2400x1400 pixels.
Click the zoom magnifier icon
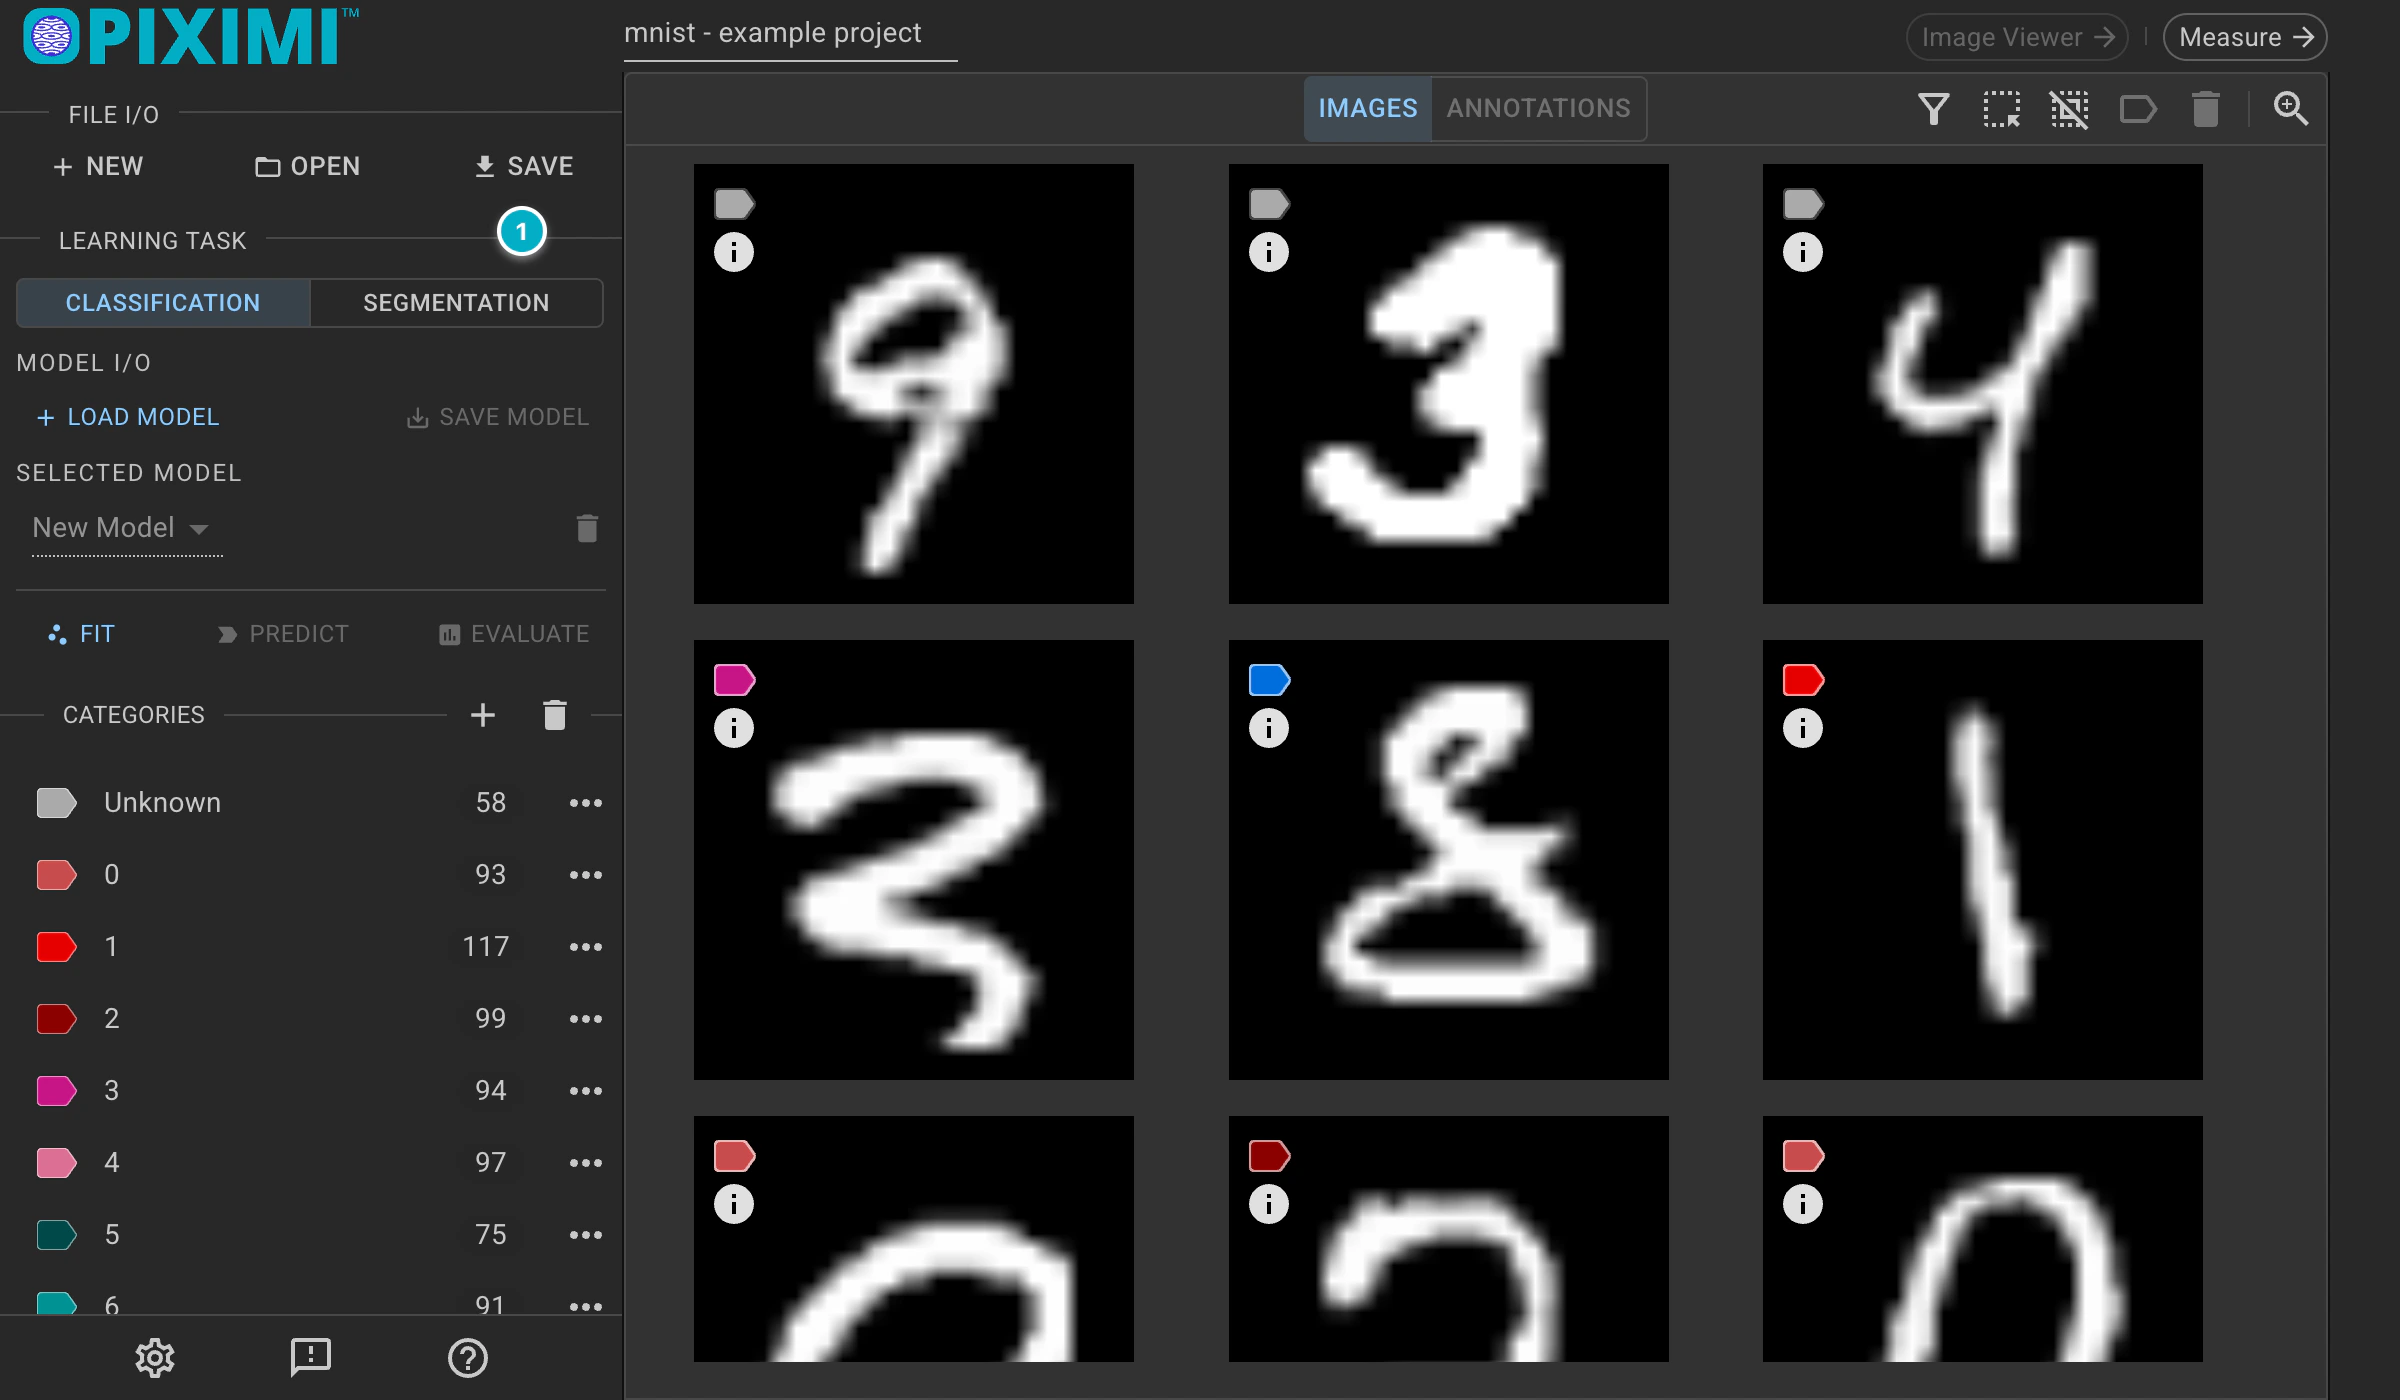2290,109
